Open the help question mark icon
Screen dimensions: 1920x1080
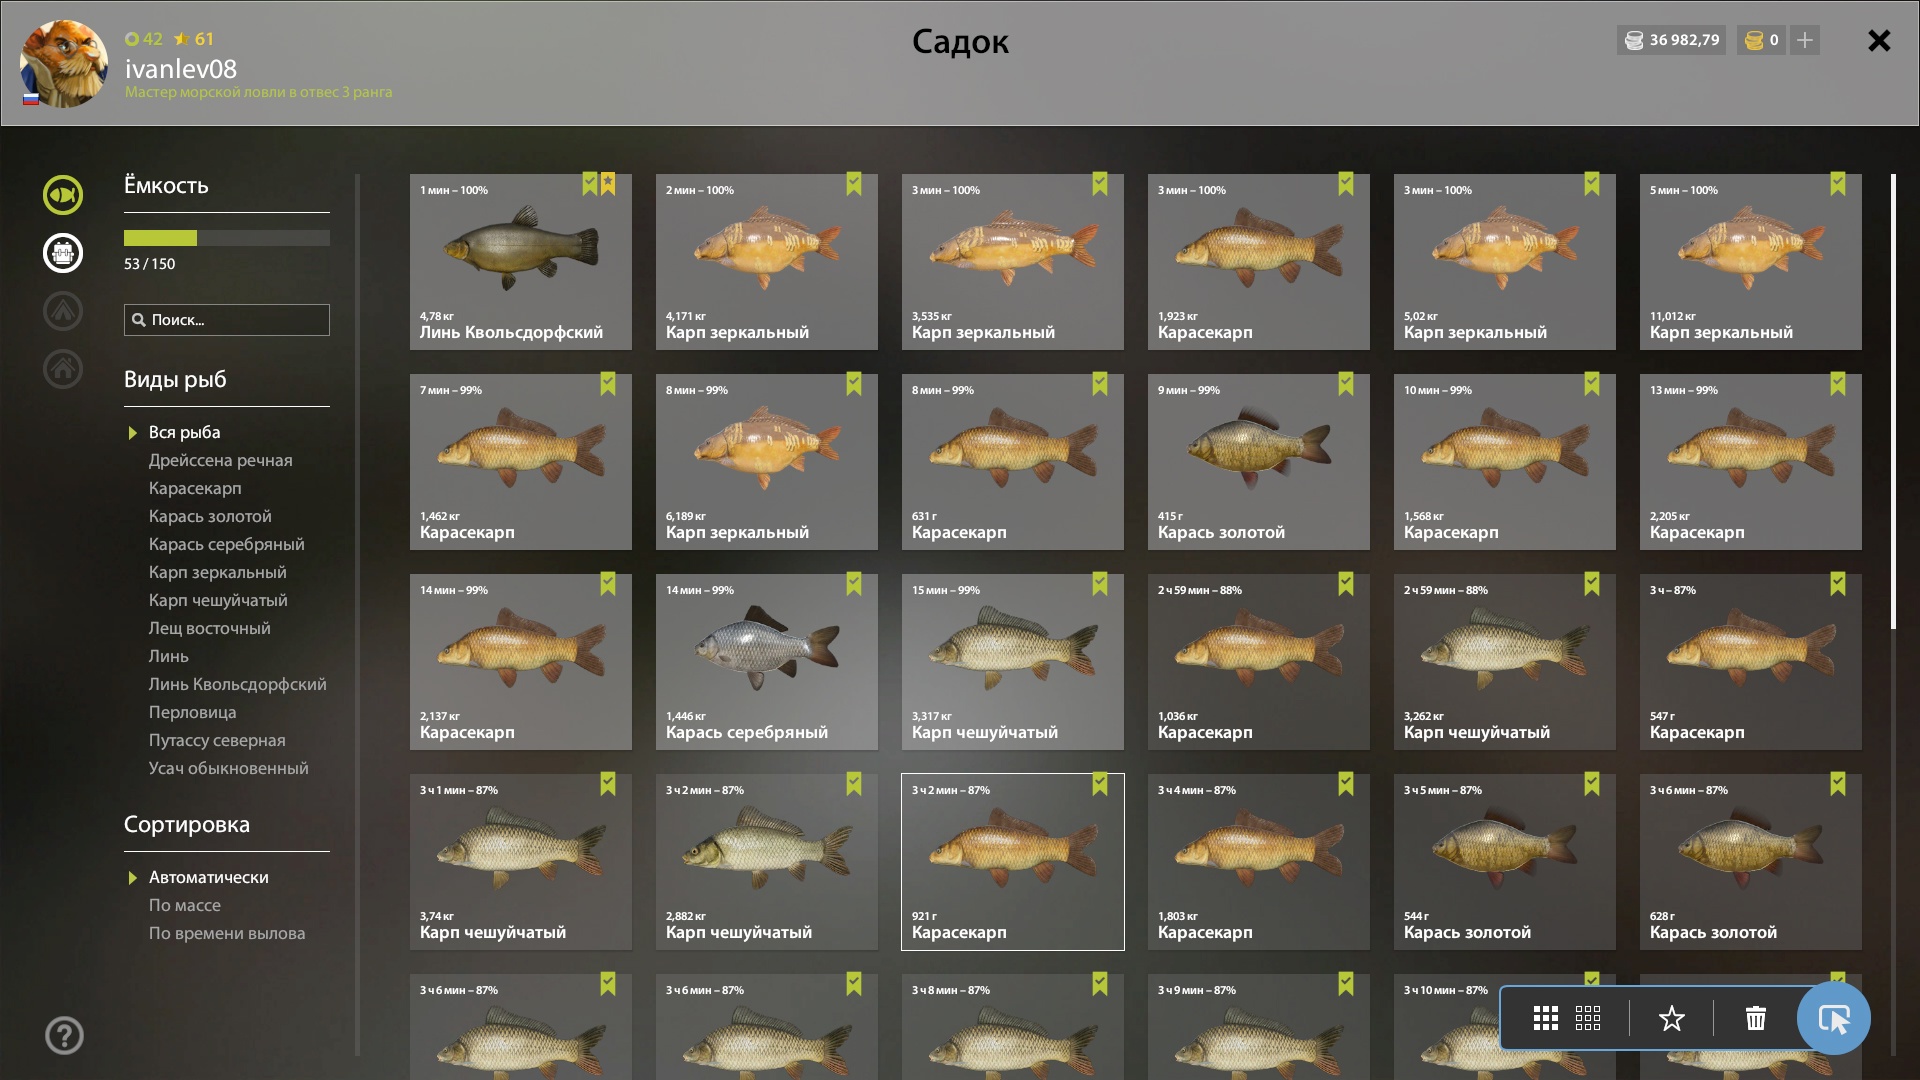tap(64, 1035)
